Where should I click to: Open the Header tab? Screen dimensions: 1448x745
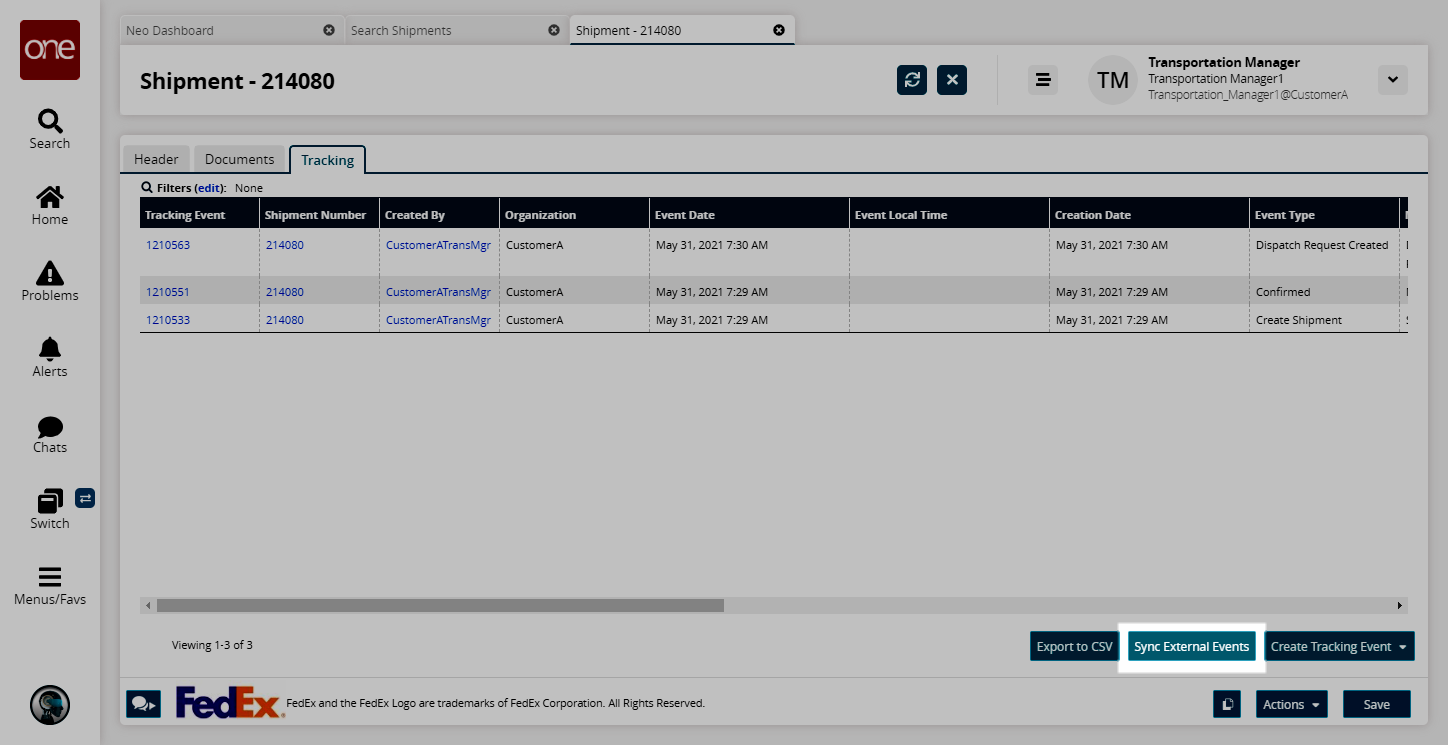(x=156, y=159)
